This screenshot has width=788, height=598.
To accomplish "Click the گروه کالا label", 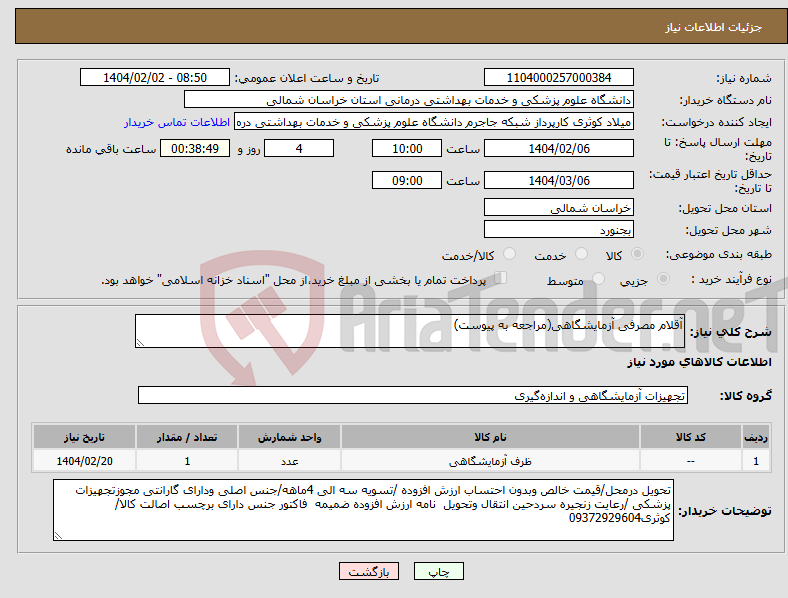I will [x=746, y=396].
